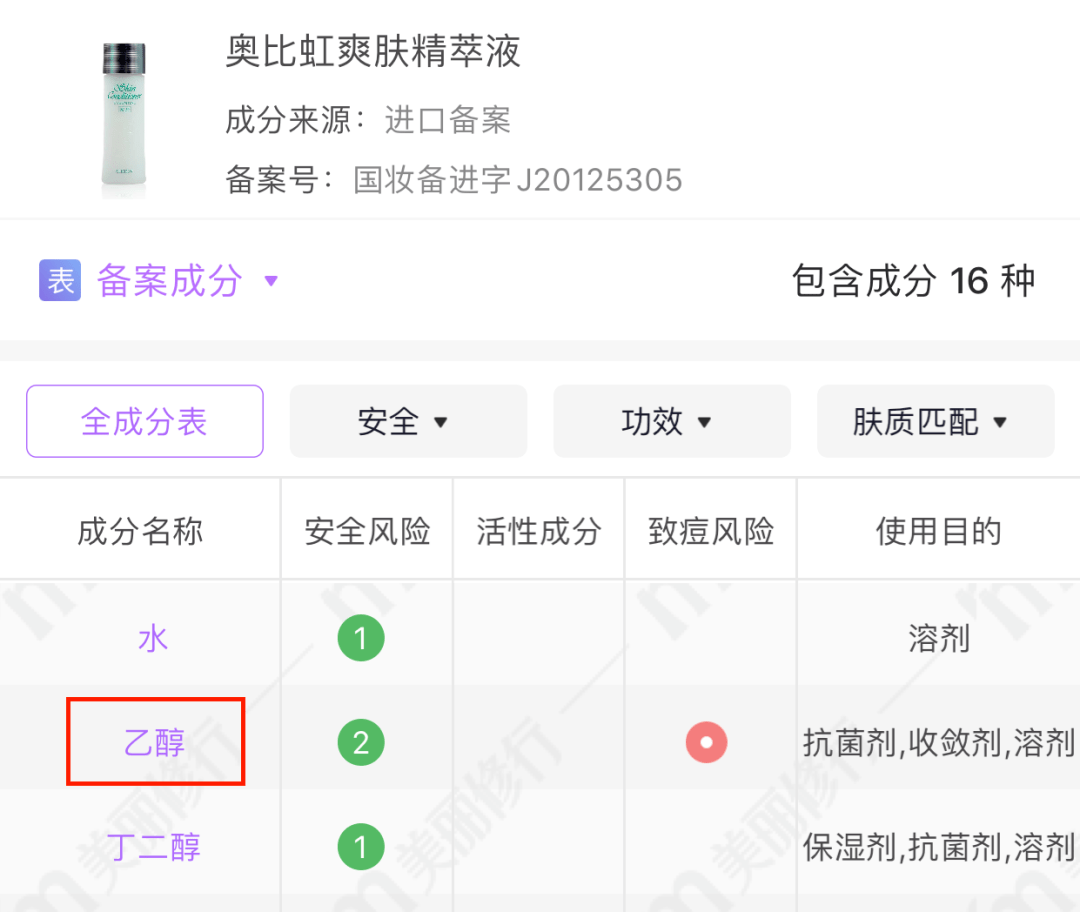Expand the 安全 filter dropdown

click(408, 421)
